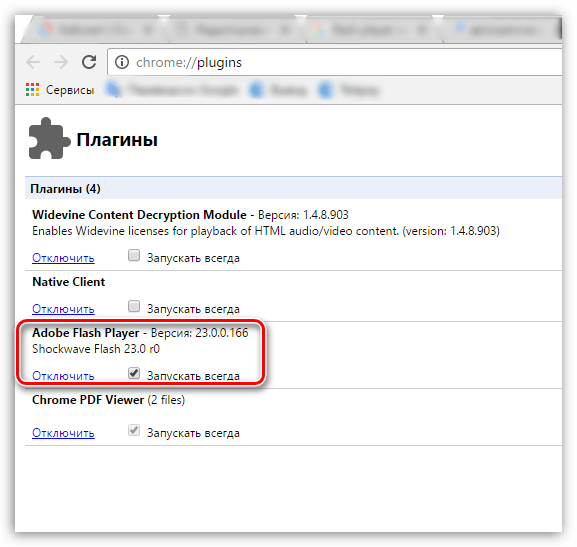Click Отключить link under Widevine module
Viewport: 577px width, 547px height.
pos(63,258)
